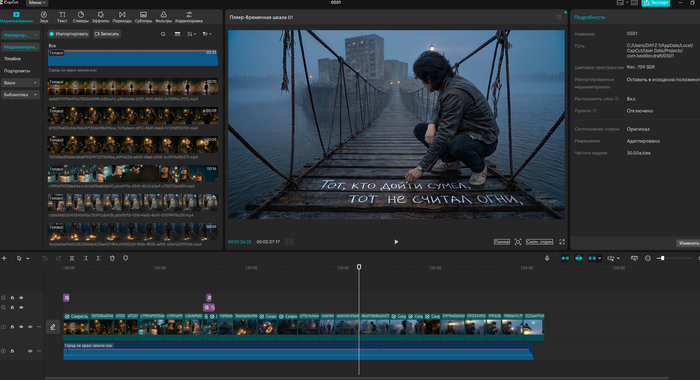Open the Эффекты (effects) panel
The image size is (700, 380).
point(100,17)
